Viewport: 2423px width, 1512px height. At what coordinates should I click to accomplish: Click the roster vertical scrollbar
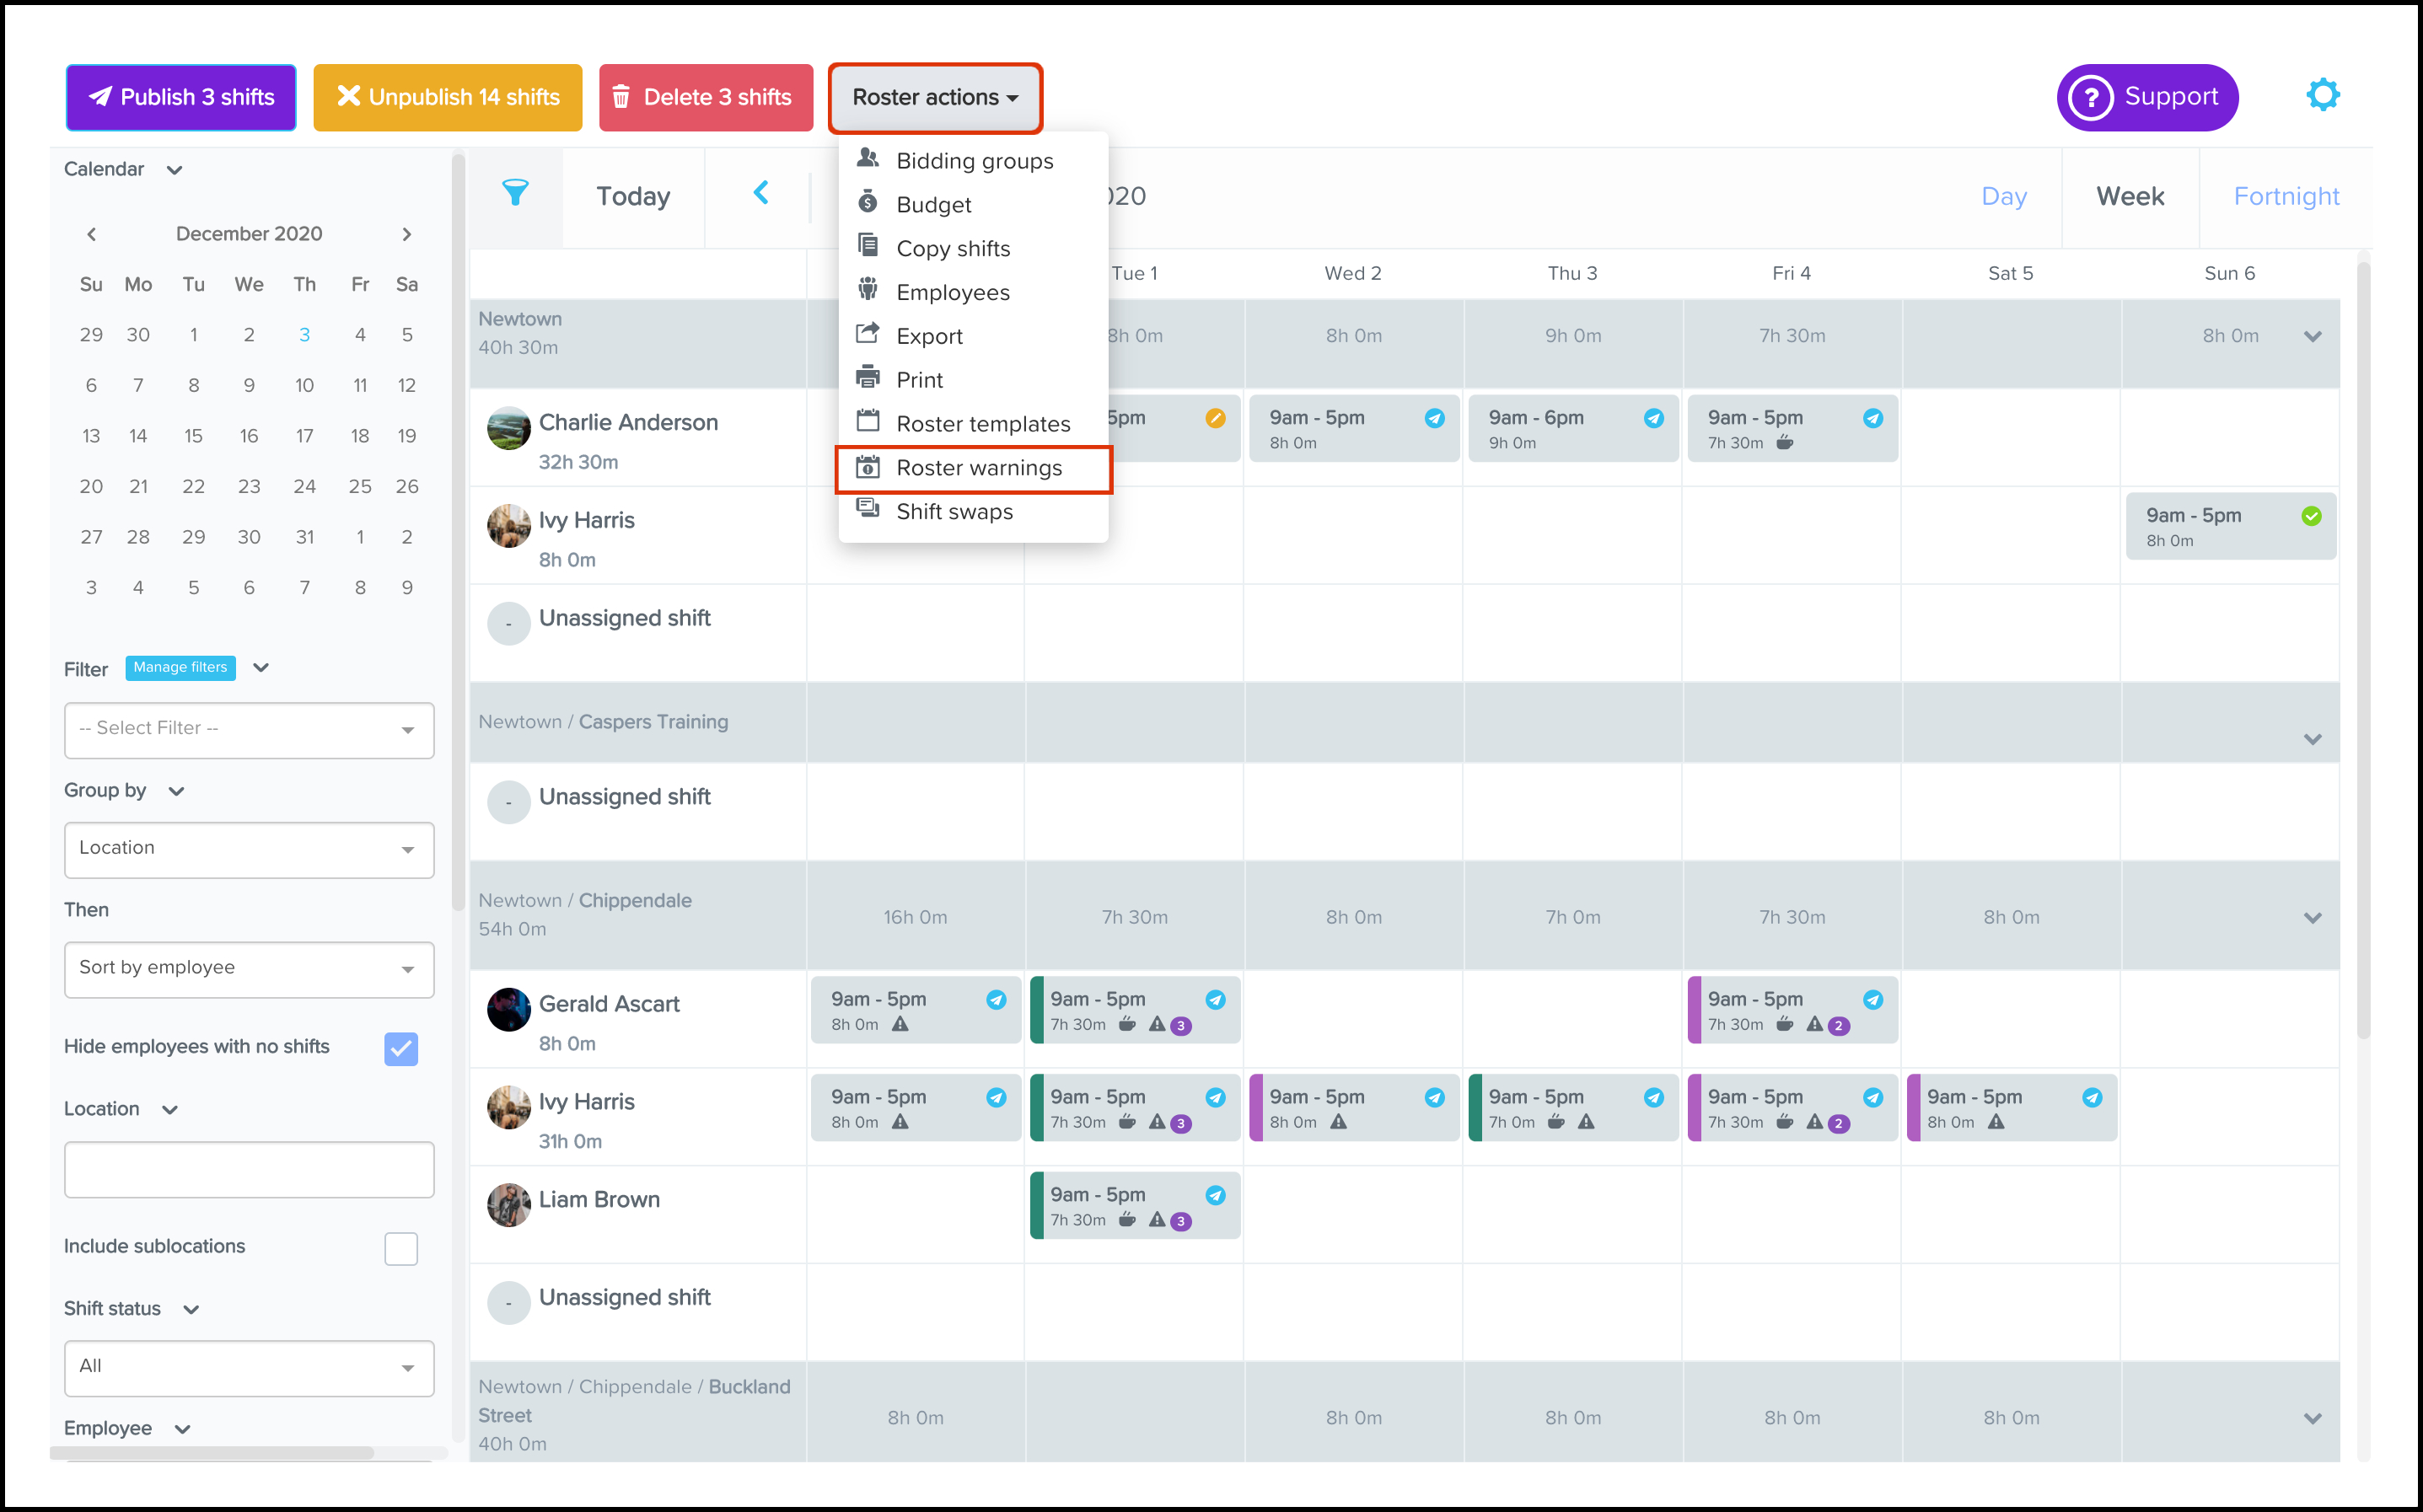coord(2363,650)
